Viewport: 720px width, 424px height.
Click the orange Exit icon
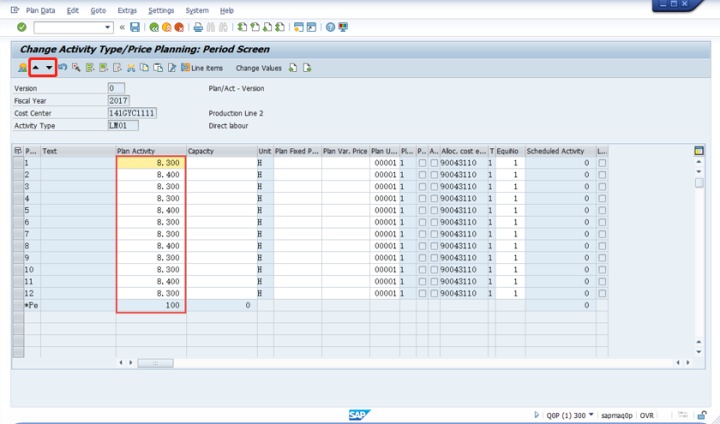pyautogui.click(x=166, y=28)
